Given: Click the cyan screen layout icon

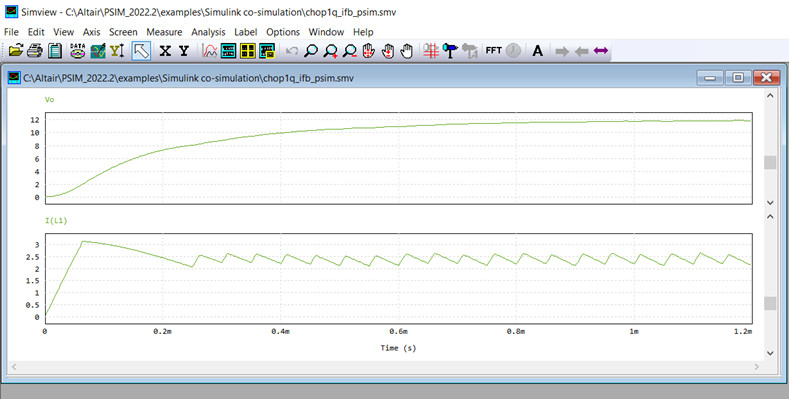Looking at the screenshot, I should click(228, 51).
